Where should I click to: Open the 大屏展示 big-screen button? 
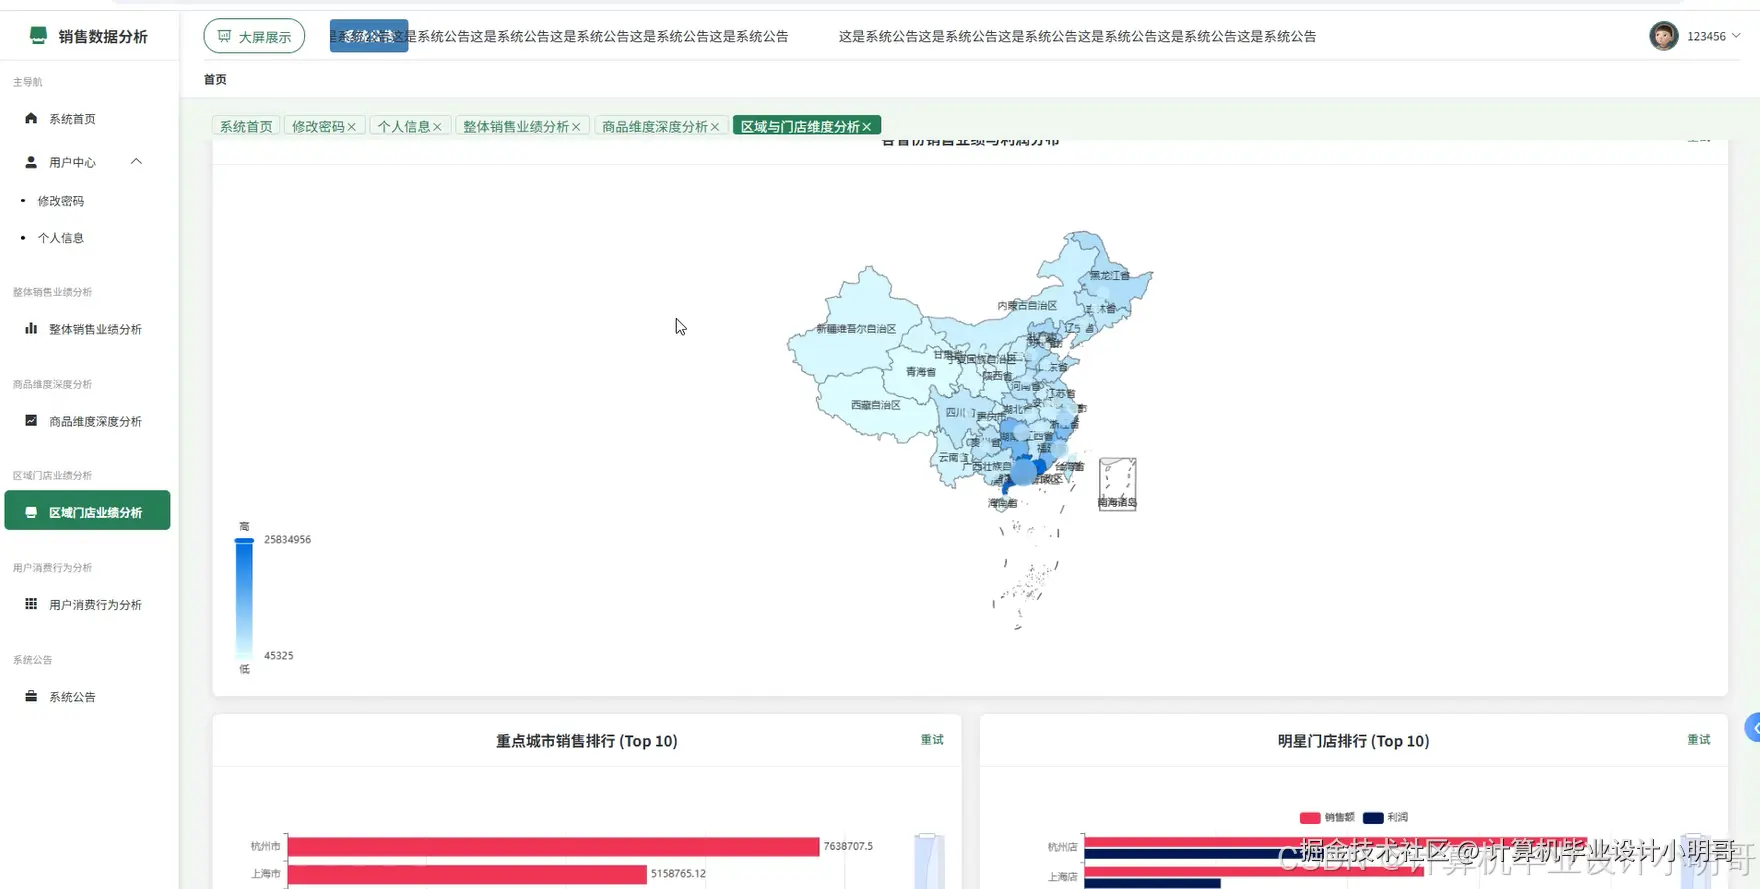254,37
